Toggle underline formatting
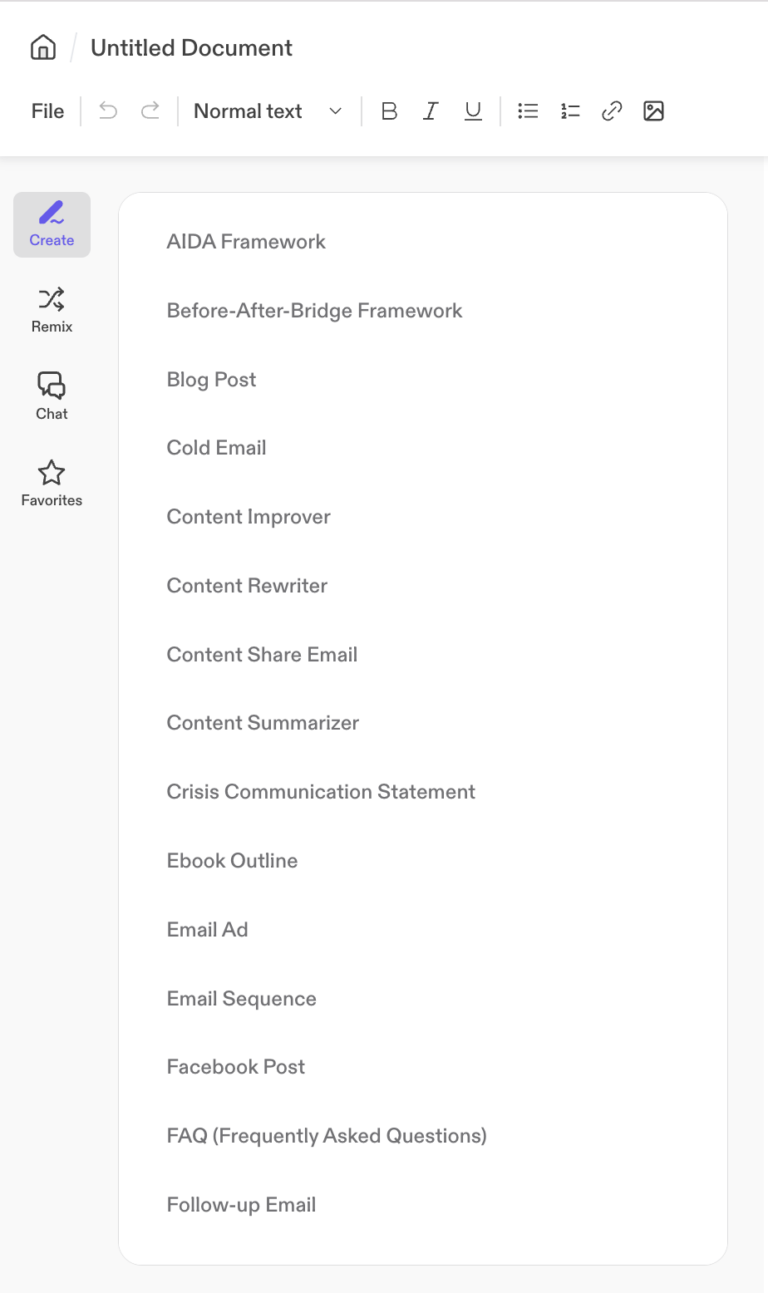The height and width of the screenshot is (1293, 768). (472, 111)
